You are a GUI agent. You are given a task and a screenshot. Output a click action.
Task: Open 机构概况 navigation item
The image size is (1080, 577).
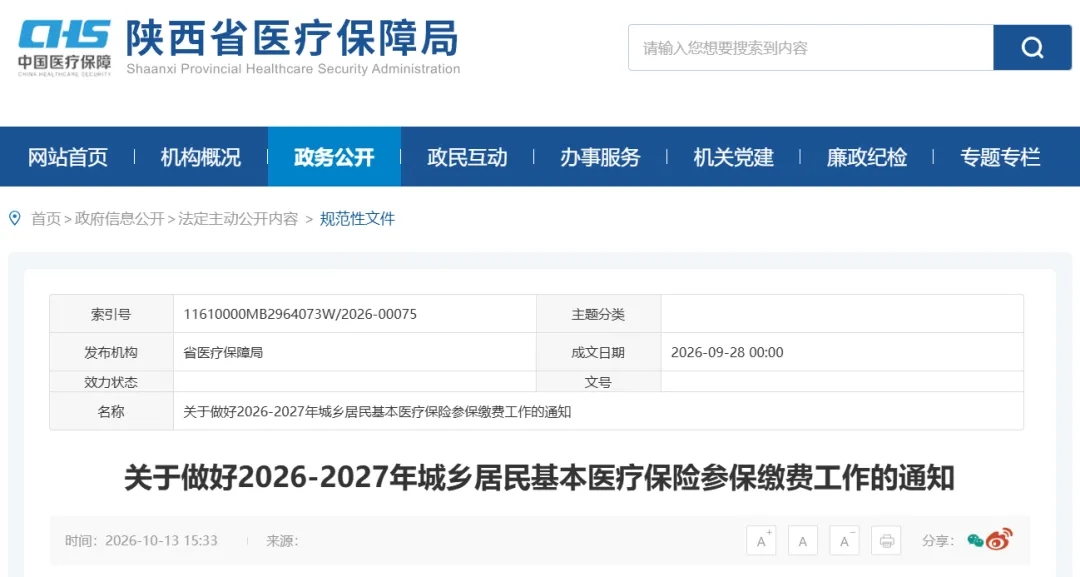point(200,157)
